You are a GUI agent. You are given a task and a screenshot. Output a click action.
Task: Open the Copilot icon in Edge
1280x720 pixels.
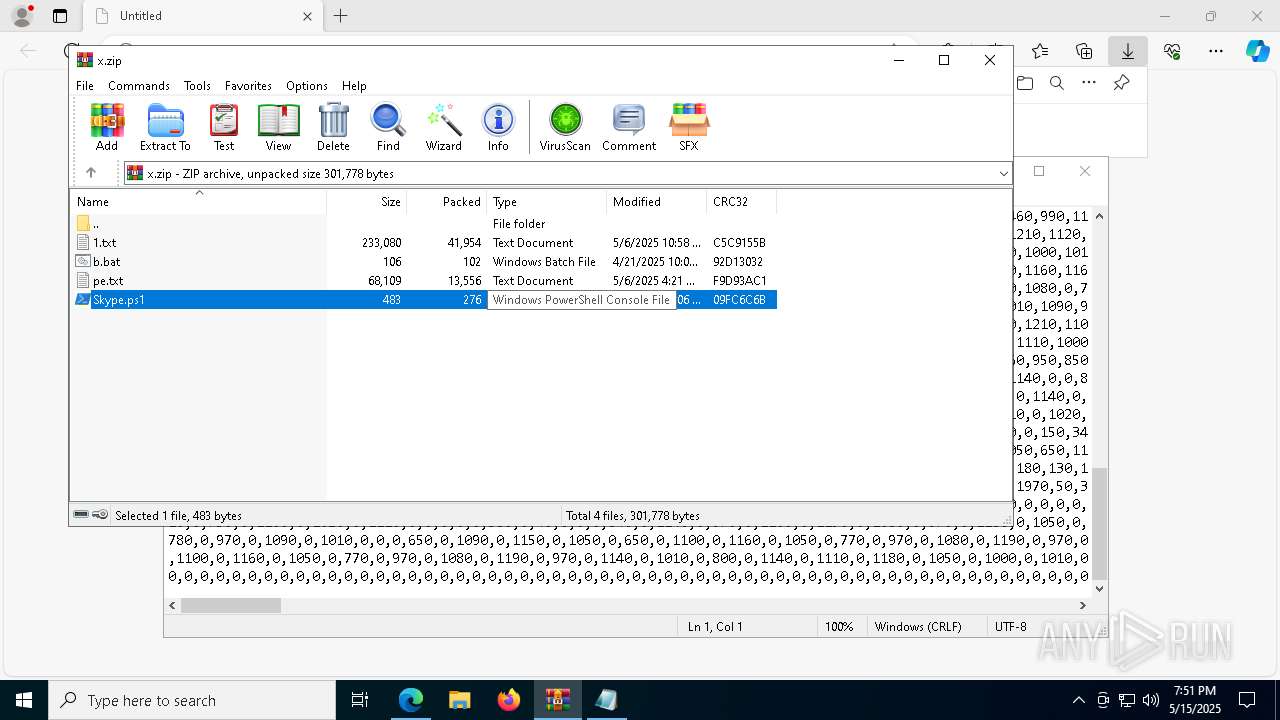click(1257, 51)
